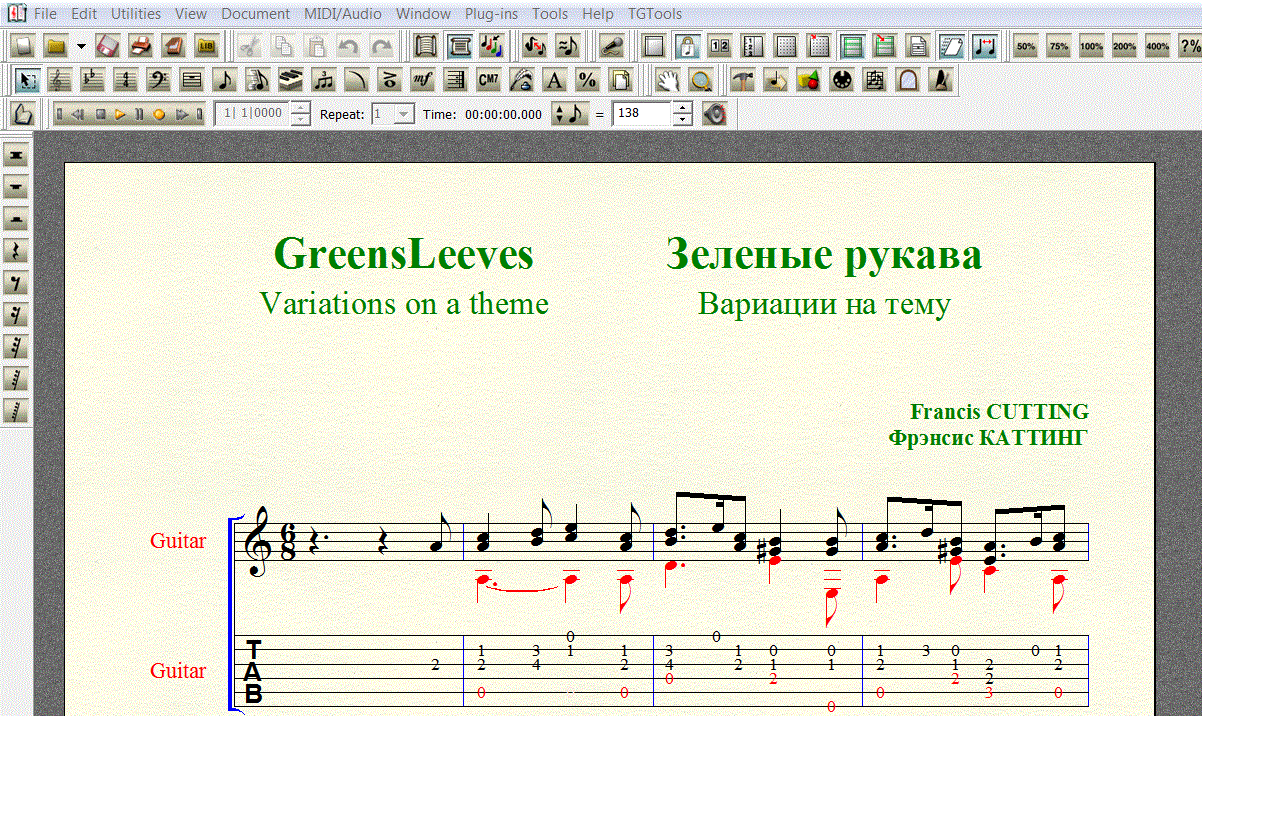Activate the Speedy Entry tool

(x=258, y=80)
